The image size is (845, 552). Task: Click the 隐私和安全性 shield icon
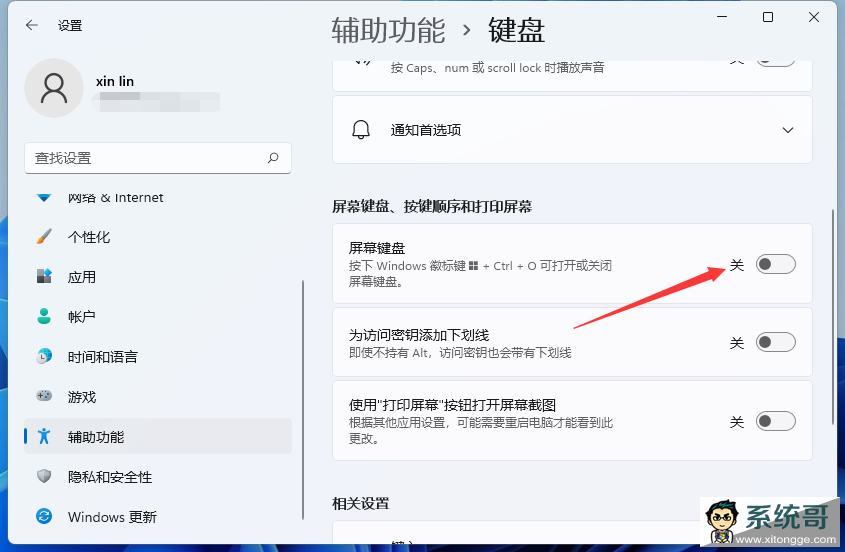(44, 476)
